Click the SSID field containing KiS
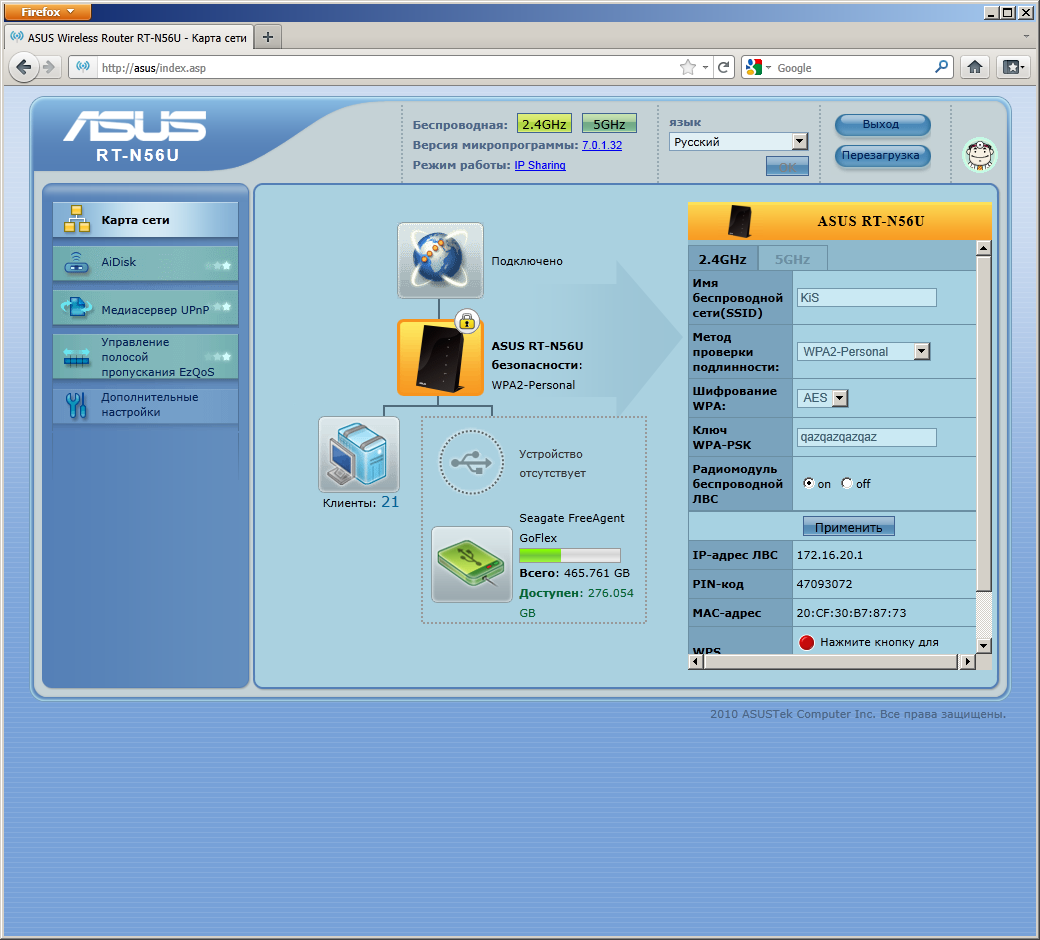Viewport: 1040px width, 940px height. [x=866, y=298]
